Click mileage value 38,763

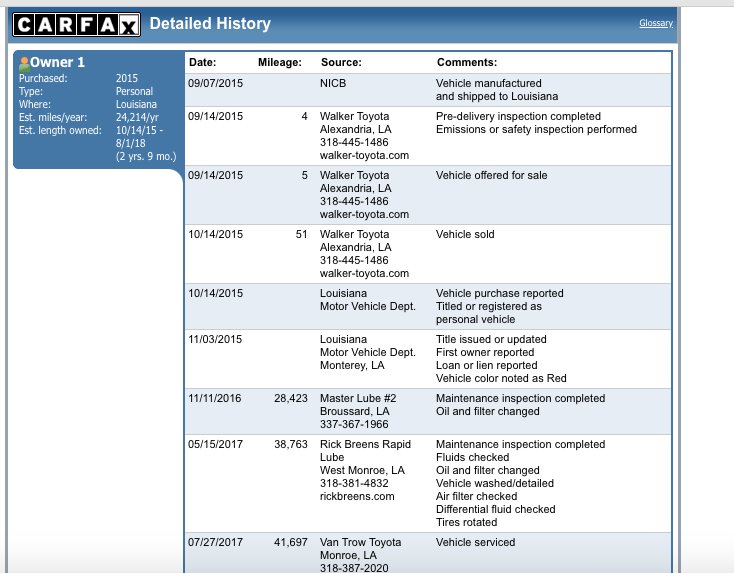point(291,444)
